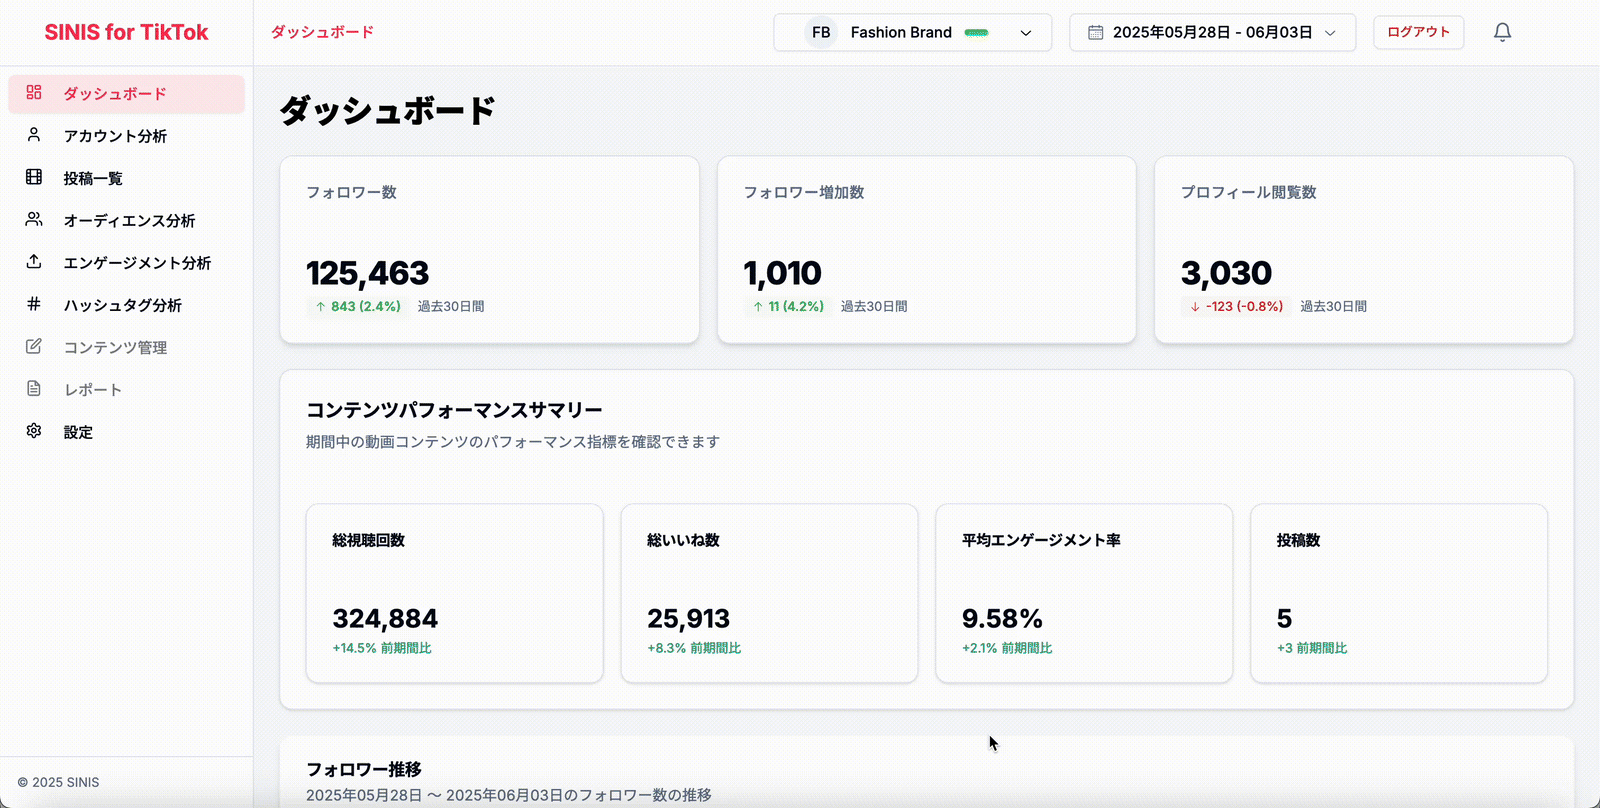The width and height of the screenshot is (1600, 808).
Task: Click the users icon for オーディエンス分析
Action: [34, 219]
